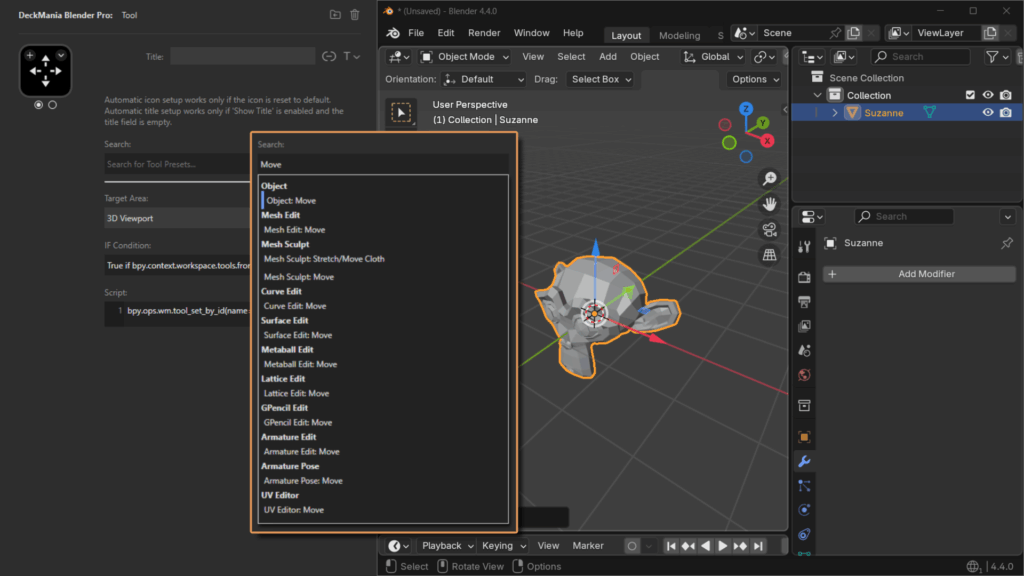Screen dimensions: 1024x576
Task: Choose 'Mesh Edit: Move' from search results
Action: tap(294, 230)
